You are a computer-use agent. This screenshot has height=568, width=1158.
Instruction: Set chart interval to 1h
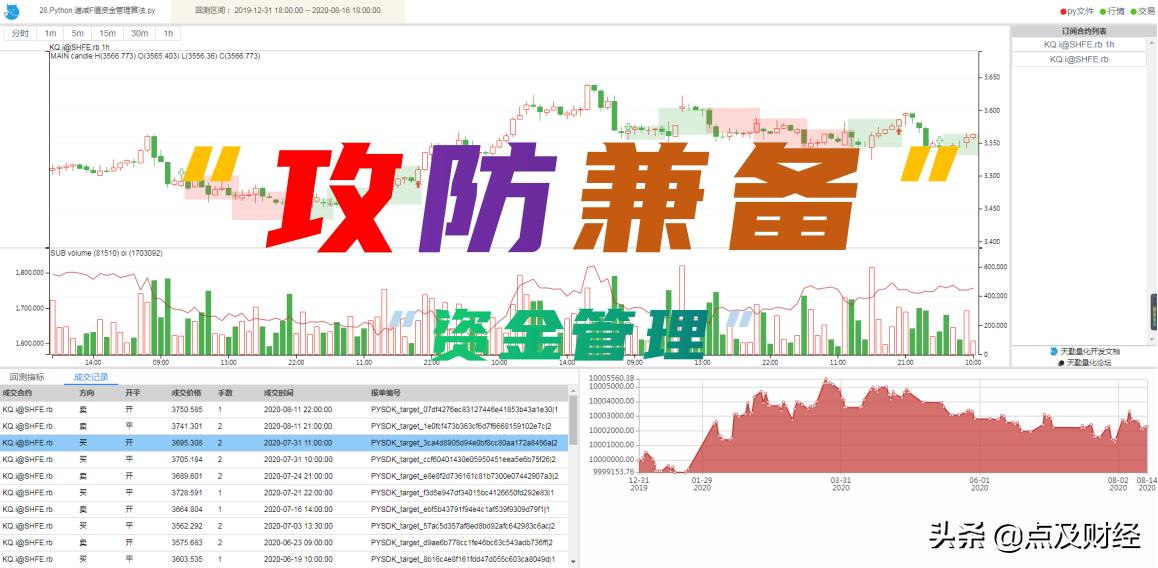168,33
